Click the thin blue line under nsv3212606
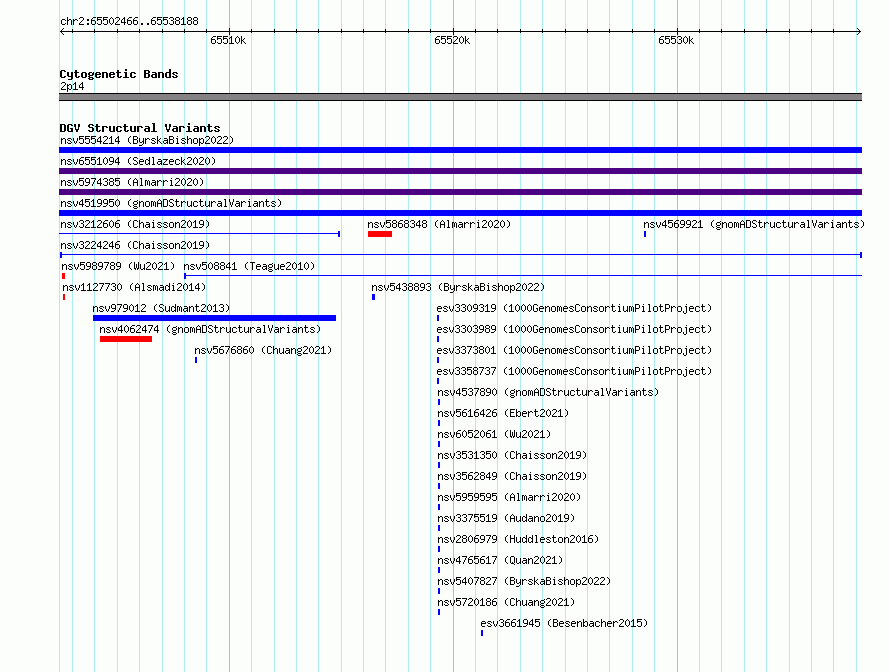Screen dimensions: 890x672 pos(199,234)
